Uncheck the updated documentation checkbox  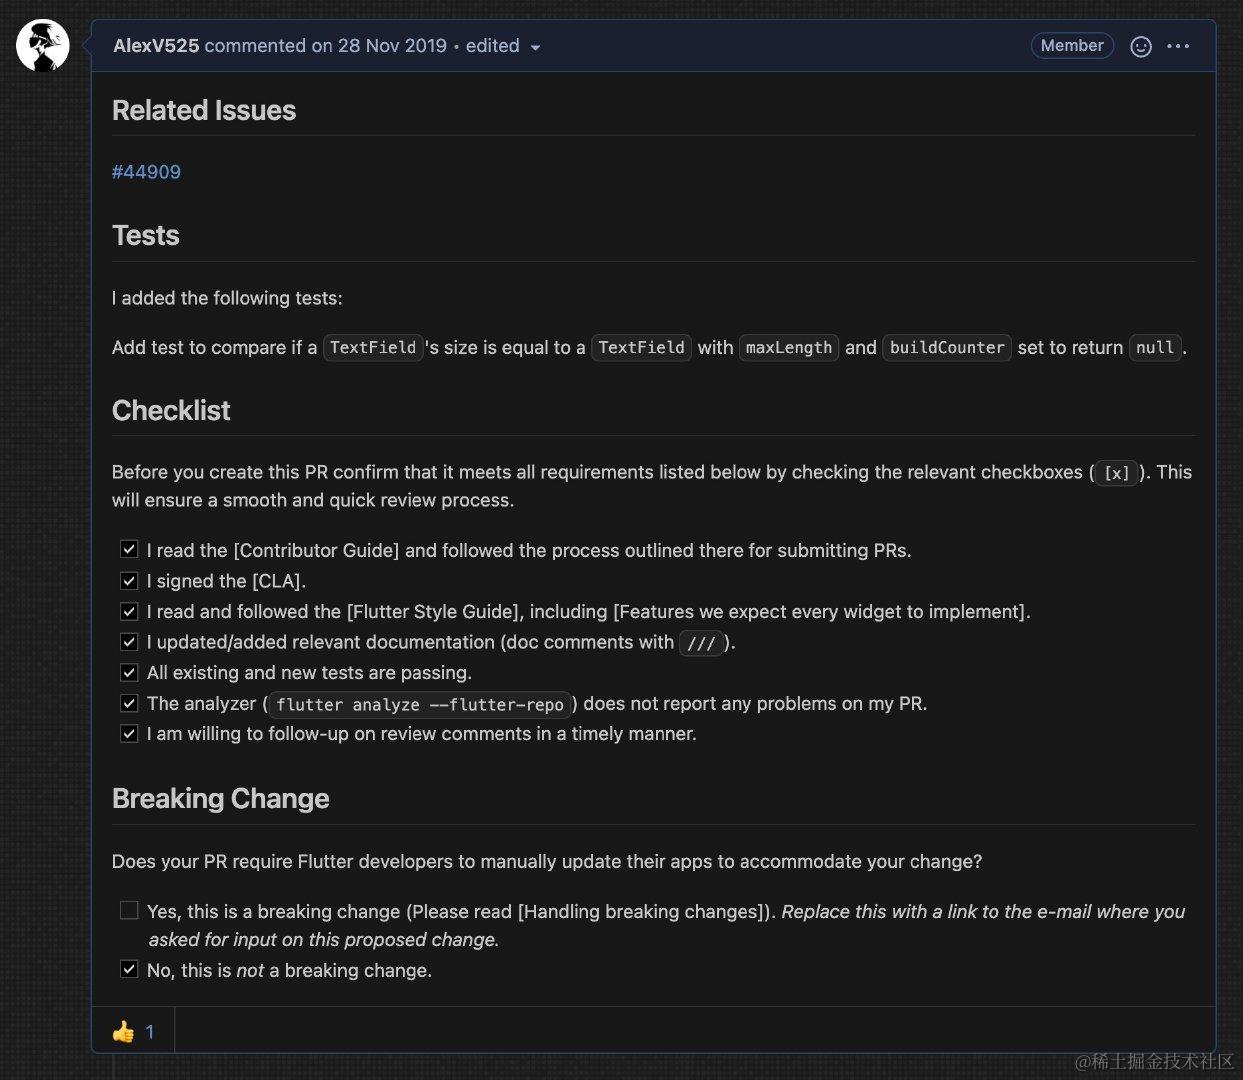pos(129,642)
